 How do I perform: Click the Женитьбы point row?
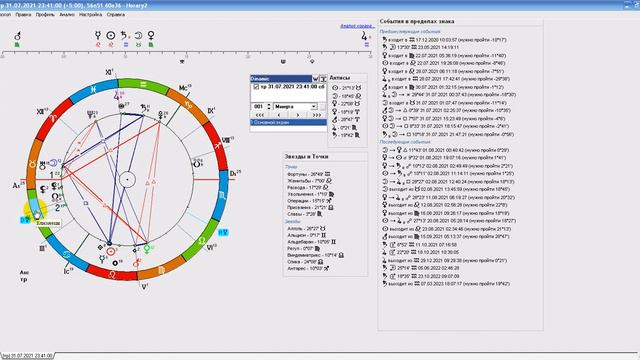[309, 181]
